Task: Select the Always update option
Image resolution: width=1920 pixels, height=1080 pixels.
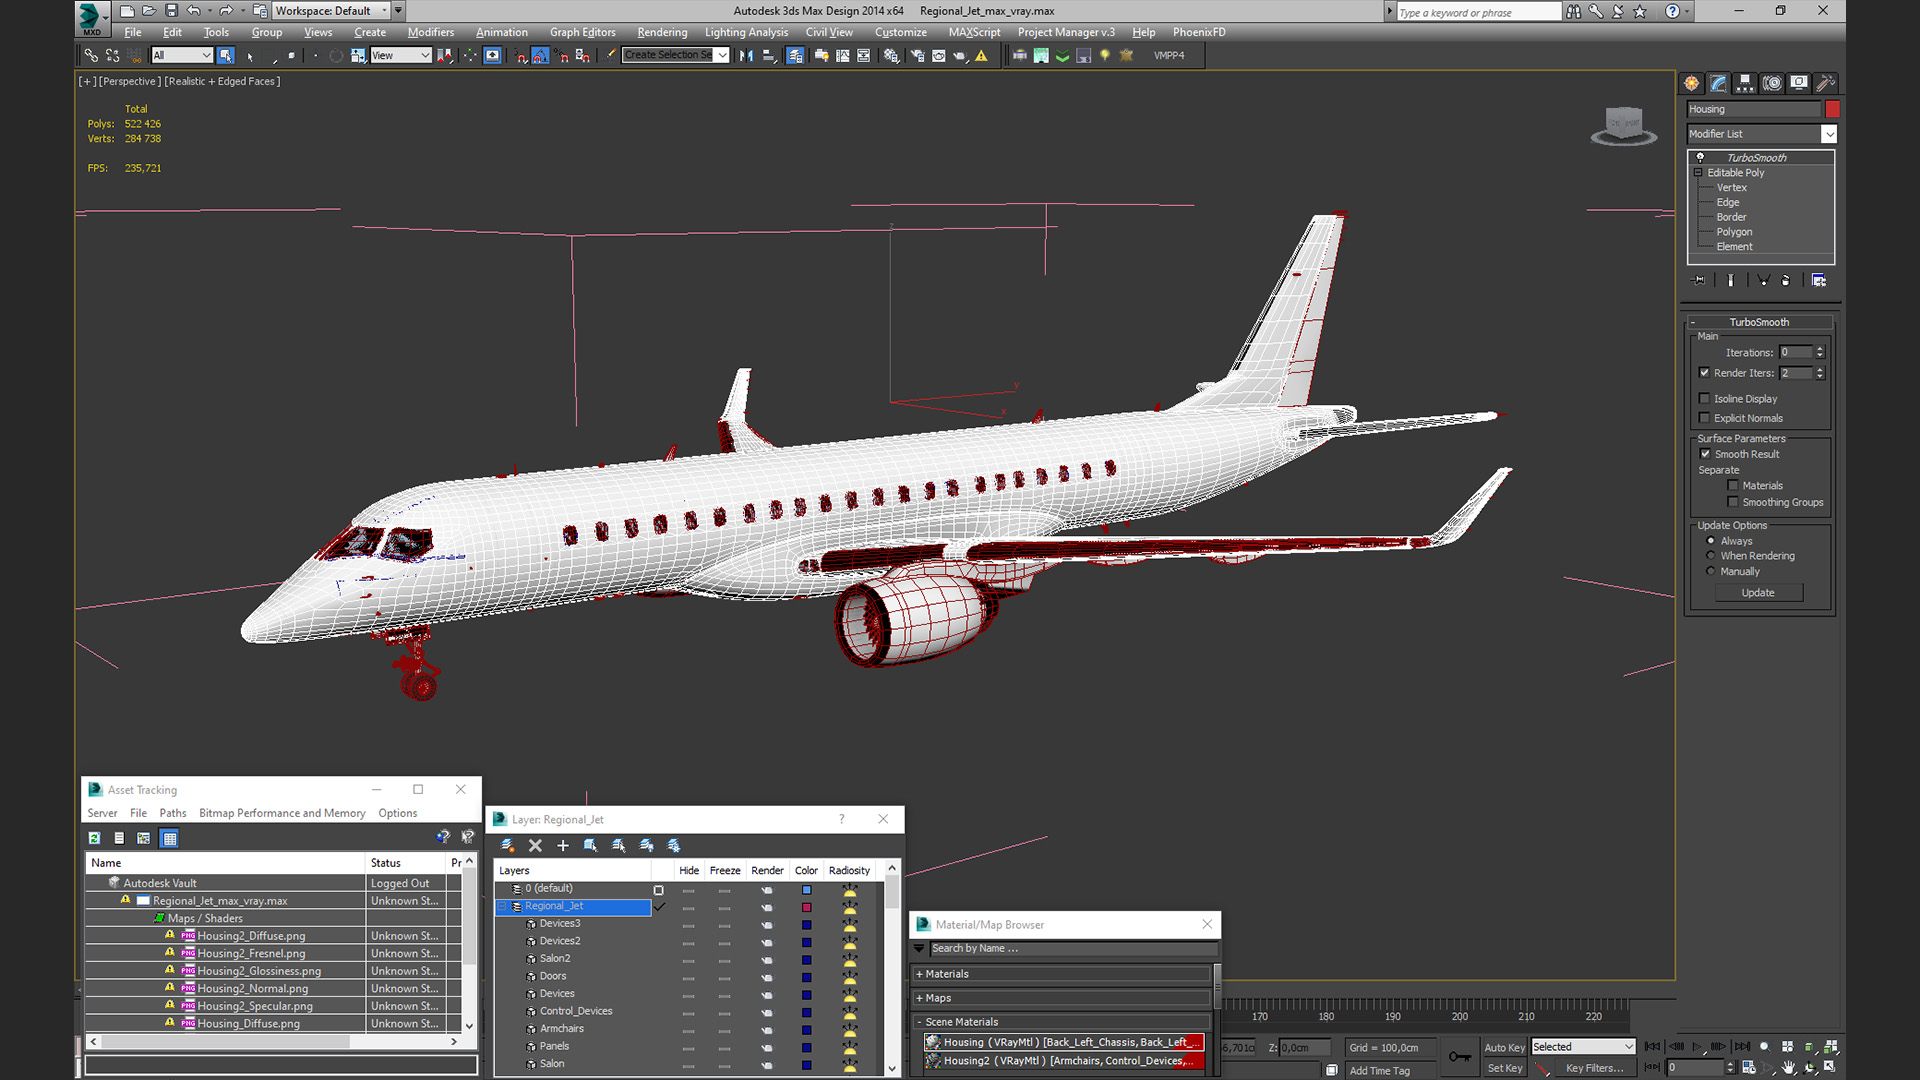Action: tap(1711, 541)
